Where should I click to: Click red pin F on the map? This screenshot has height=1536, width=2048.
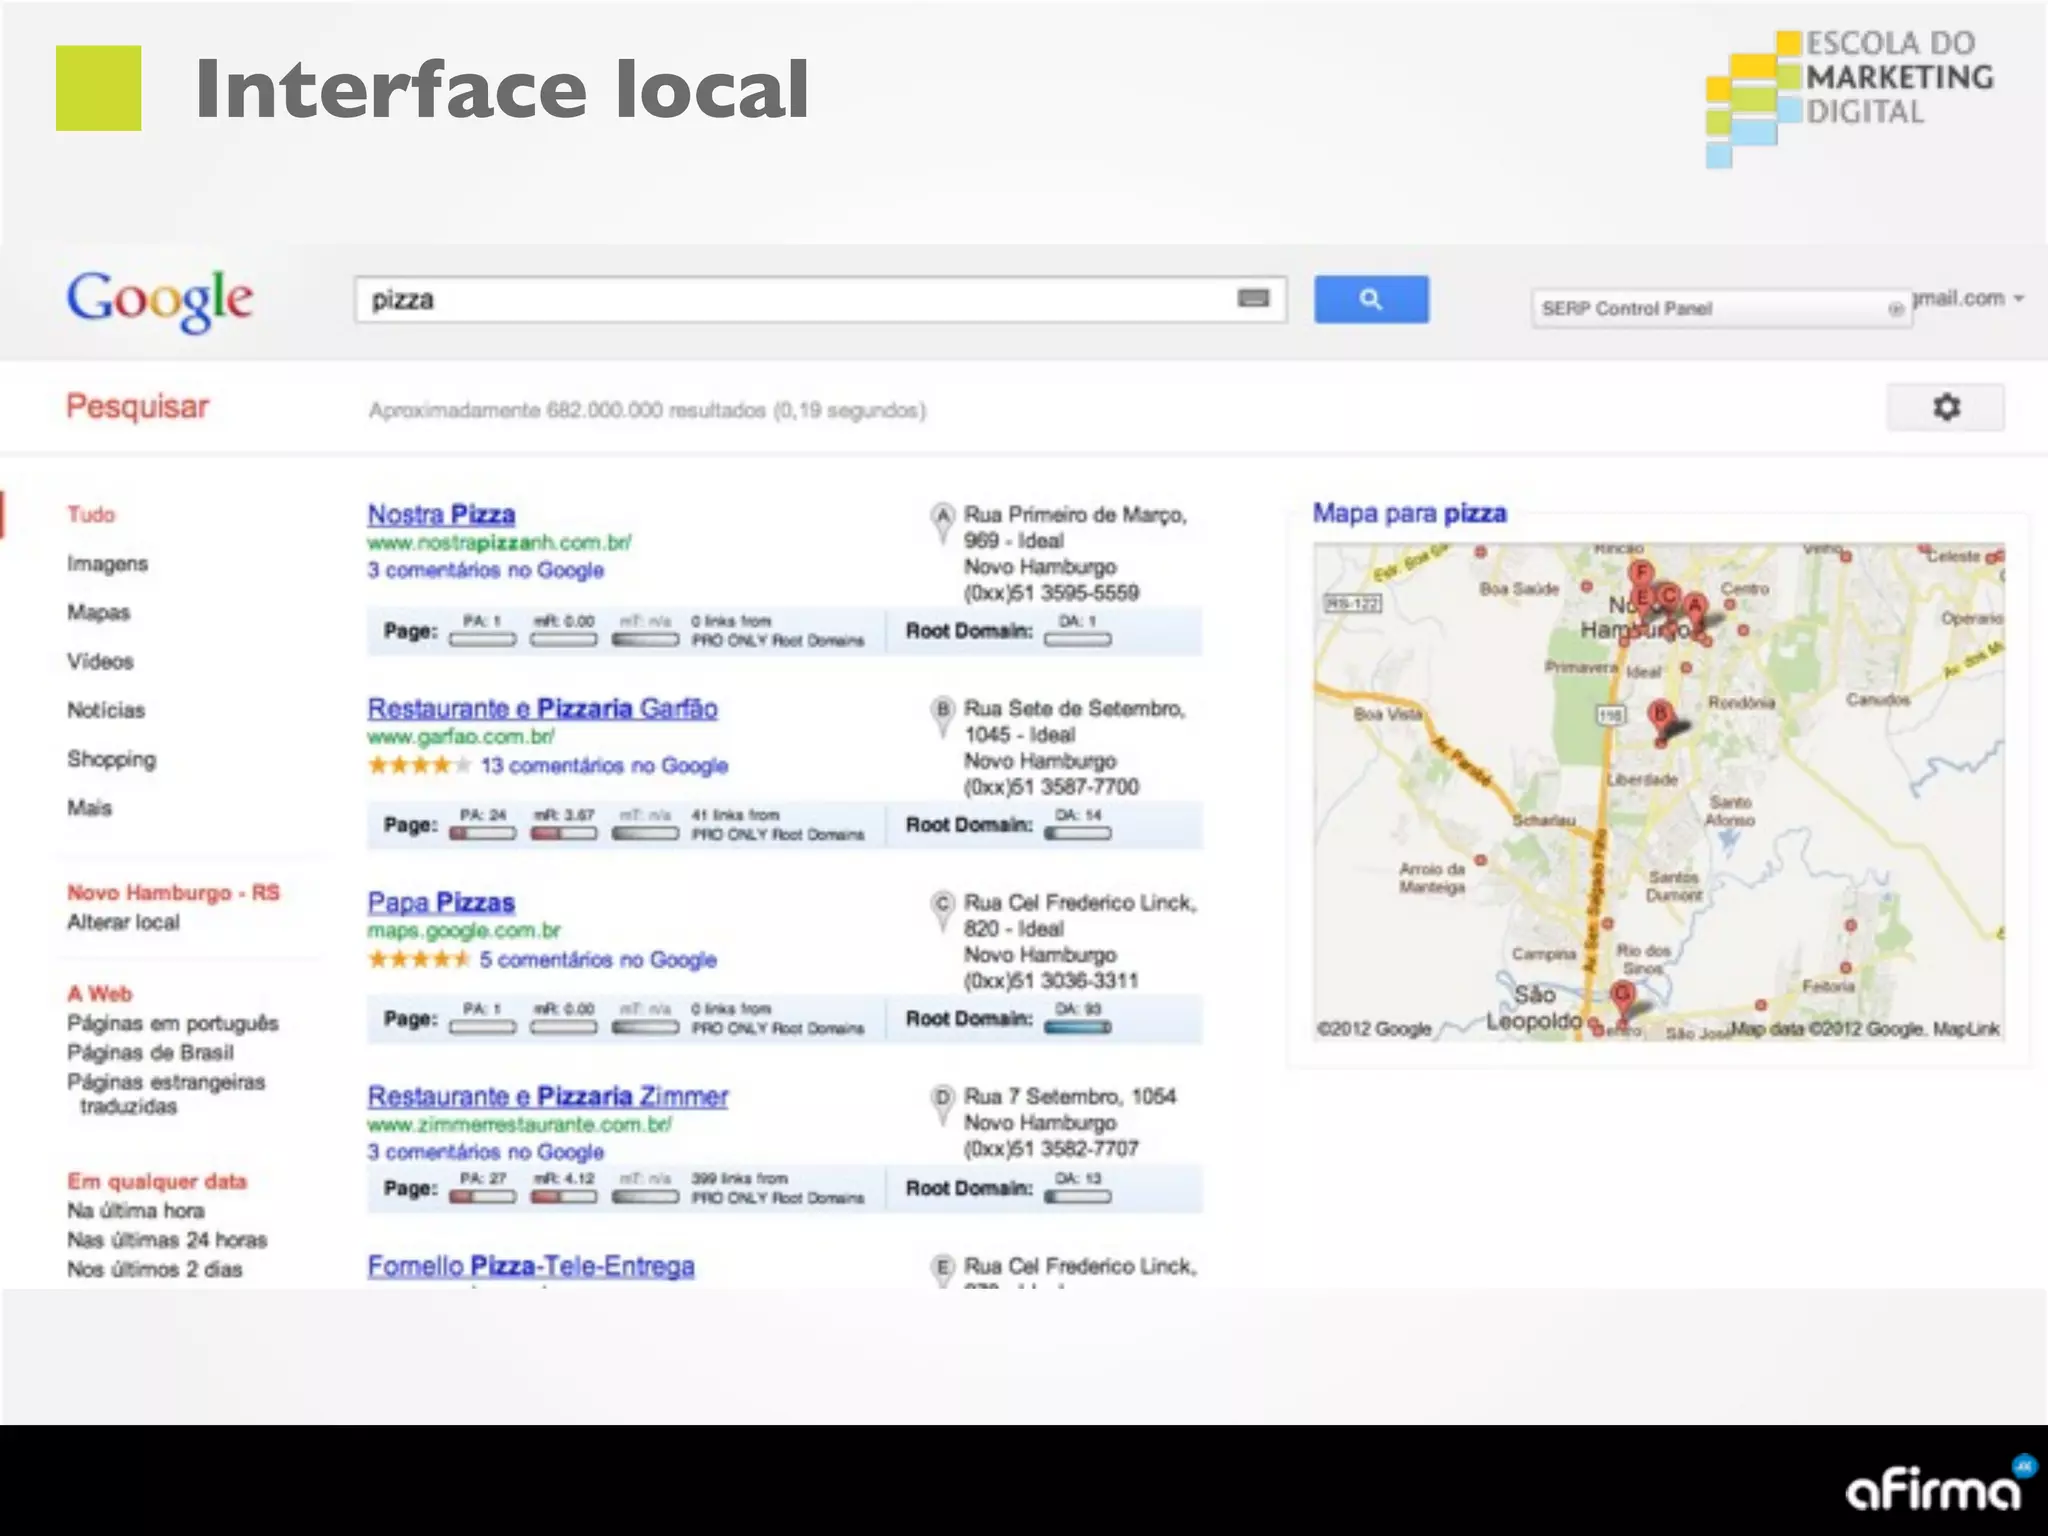(x=1640, y=575)
